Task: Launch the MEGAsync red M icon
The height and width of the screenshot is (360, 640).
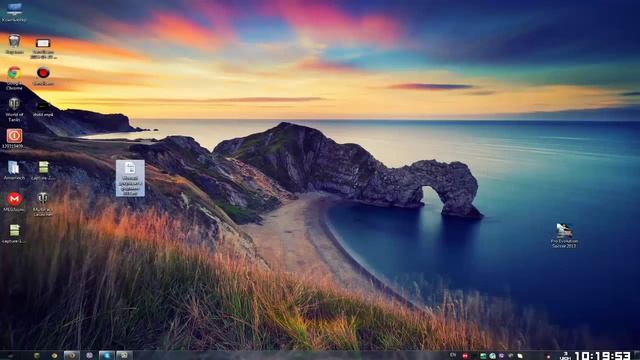Action: pos(14,202)
